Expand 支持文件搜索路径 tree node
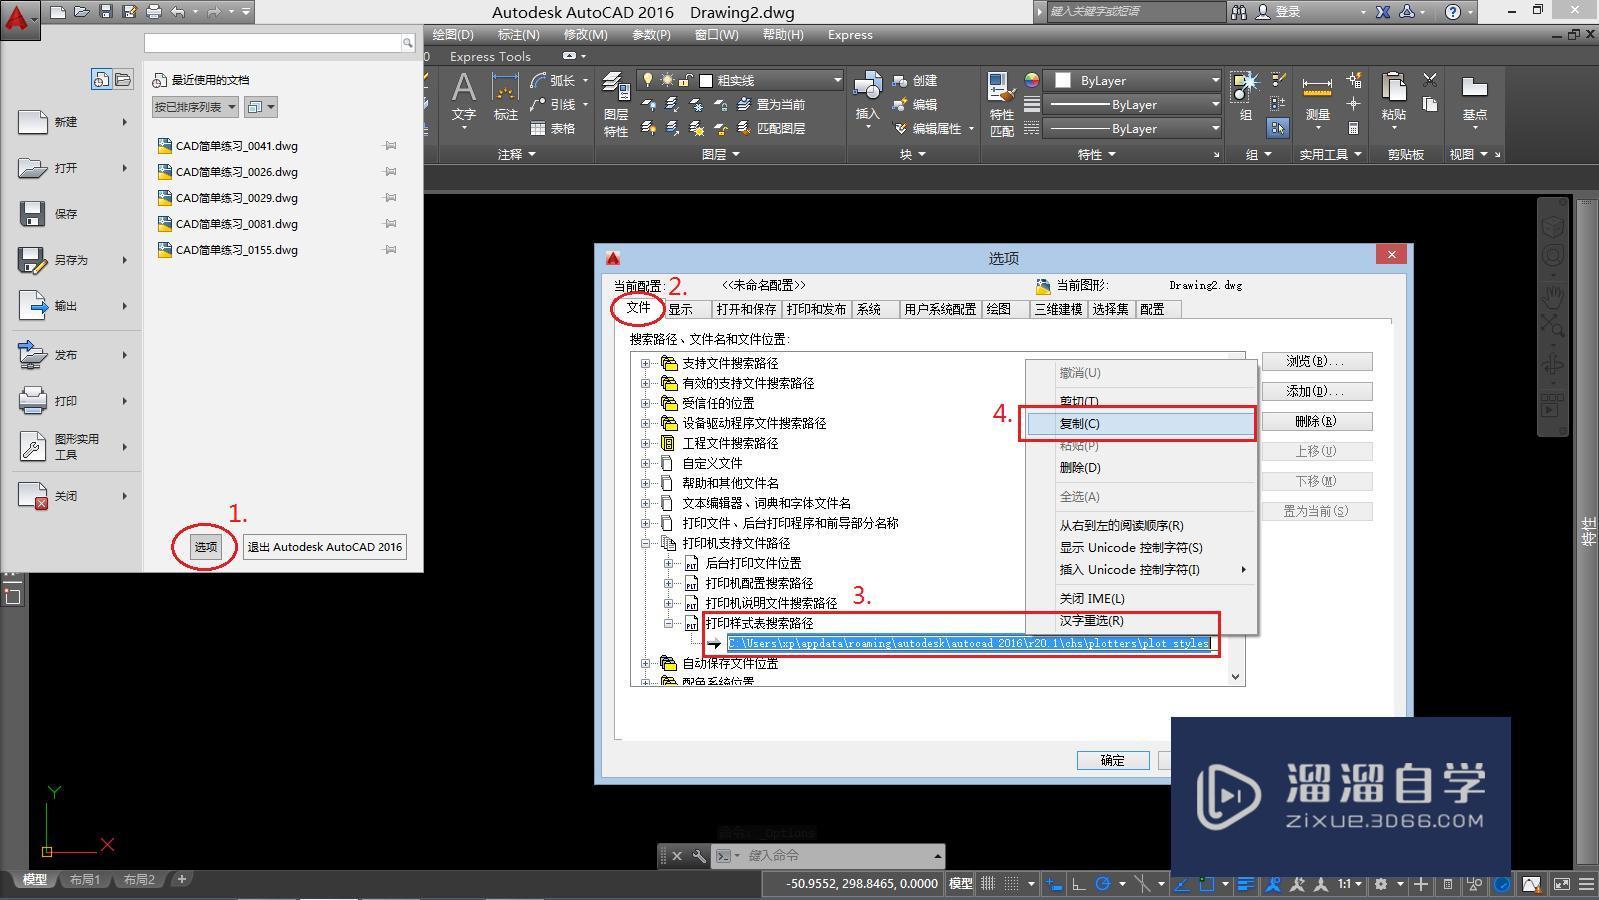This screenshot has height=900, width=1599. point(646,363)
